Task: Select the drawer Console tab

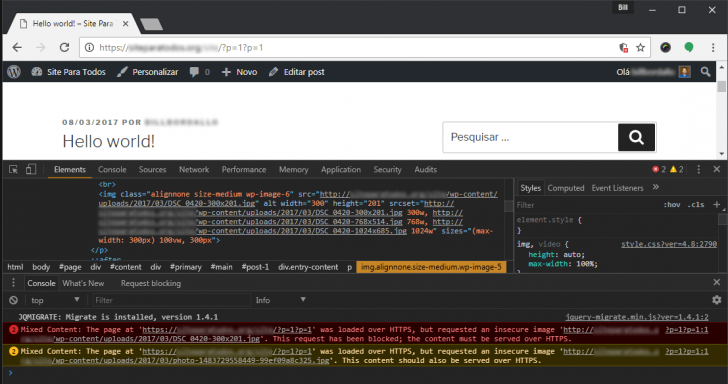Action: [41, 283]
